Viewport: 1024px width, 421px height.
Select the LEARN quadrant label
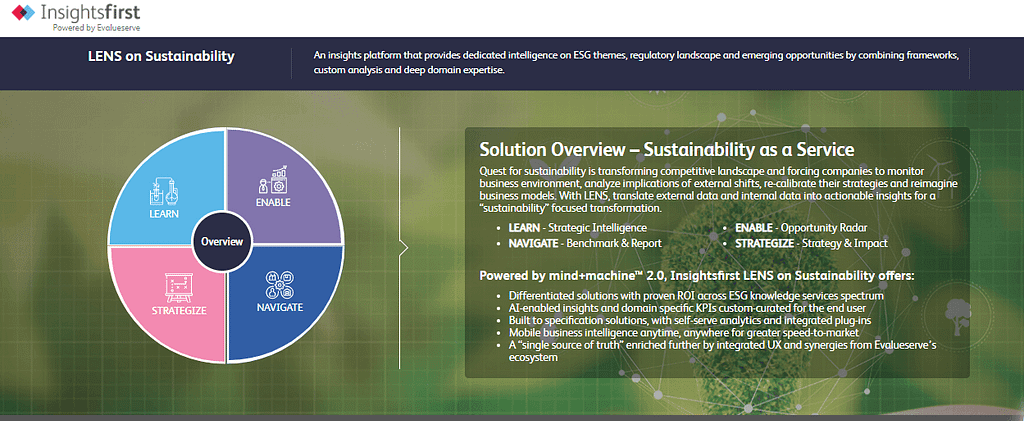click(x=163, y=214)
